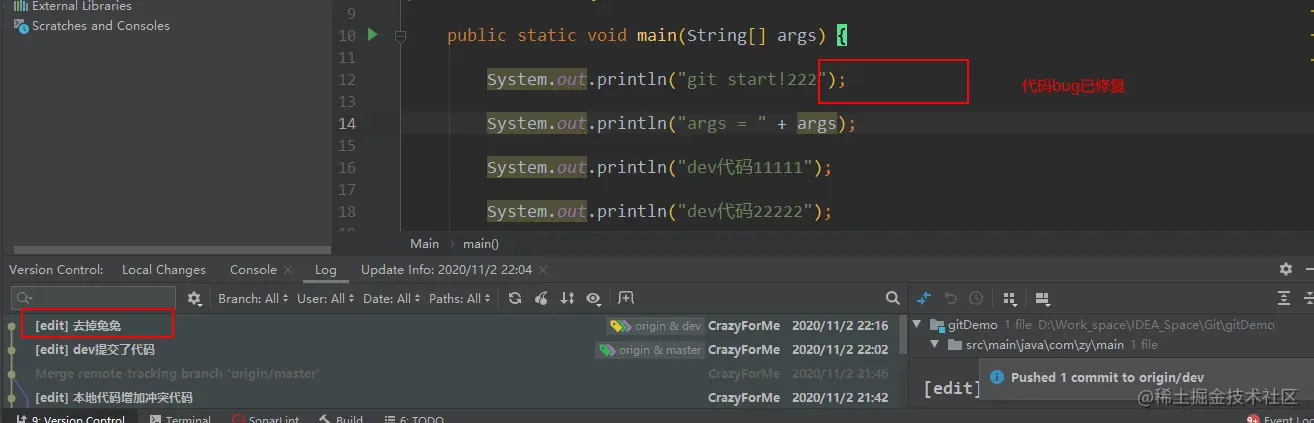The image size is (1314, 423).
Task: Open layout options icon in details pane
Action: tap(1042, 298)
